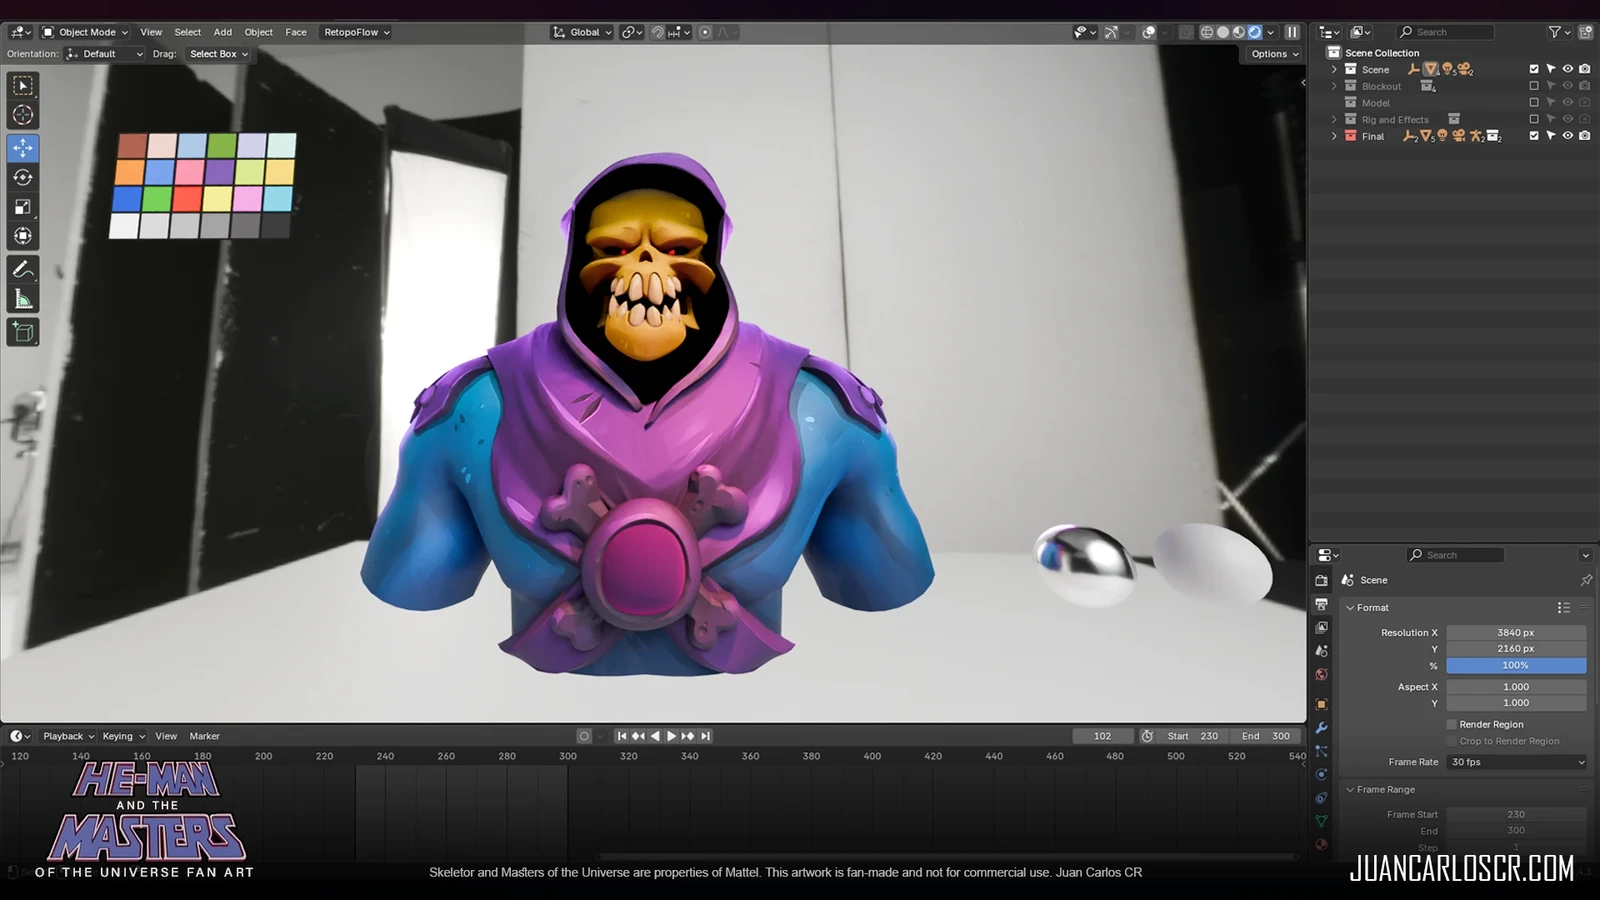
Task: Open the Select menu
Action: click(x=188, y=32)
